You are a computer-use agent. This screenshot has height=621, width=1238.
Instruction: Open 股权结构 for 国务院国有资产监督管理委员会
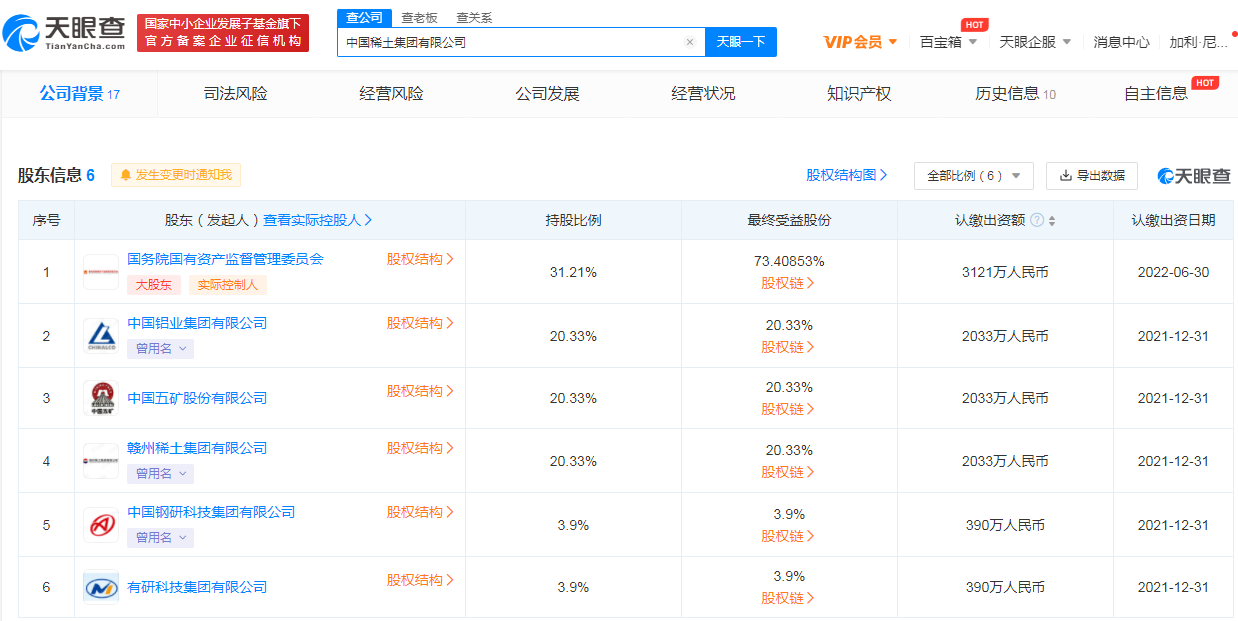pyautogui.click(x=421, y=259)
